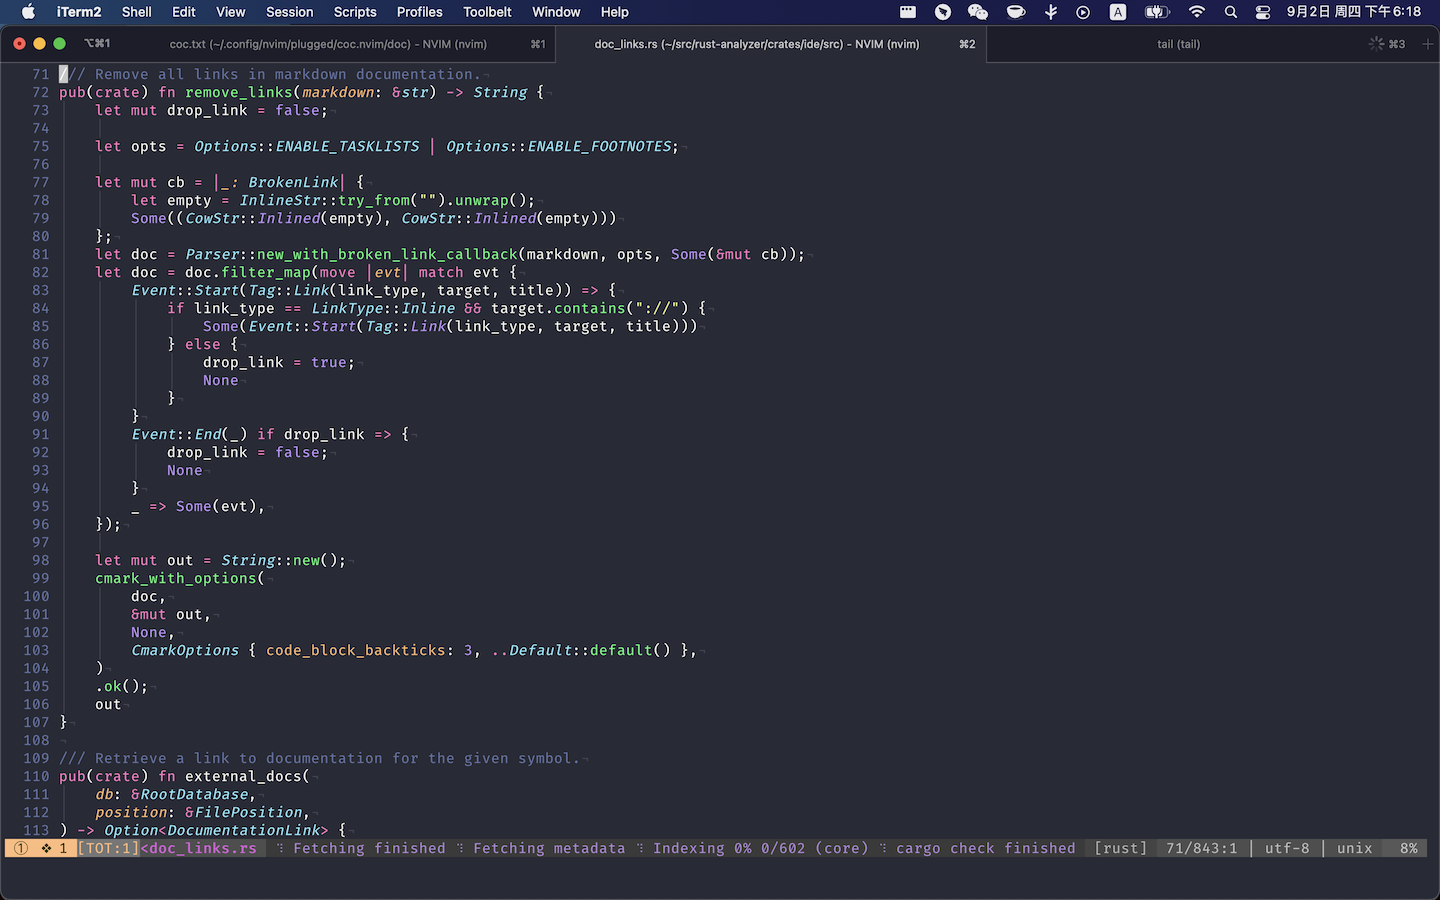Open the WeChat menu bar icon
Image resolution: width=1440 pixels, height=900 pixels.
977,12
